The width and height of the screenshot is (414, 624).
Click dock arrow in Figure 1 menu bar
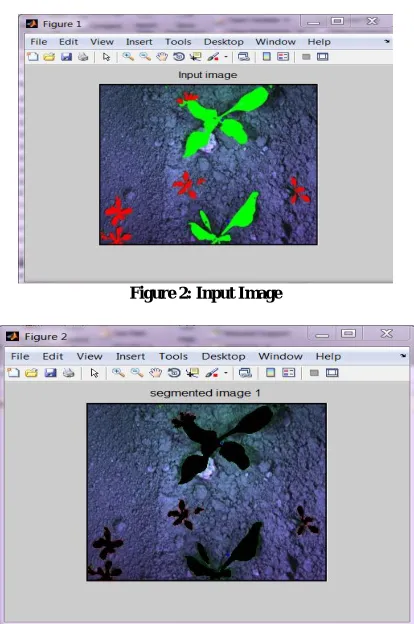point(387,41)
